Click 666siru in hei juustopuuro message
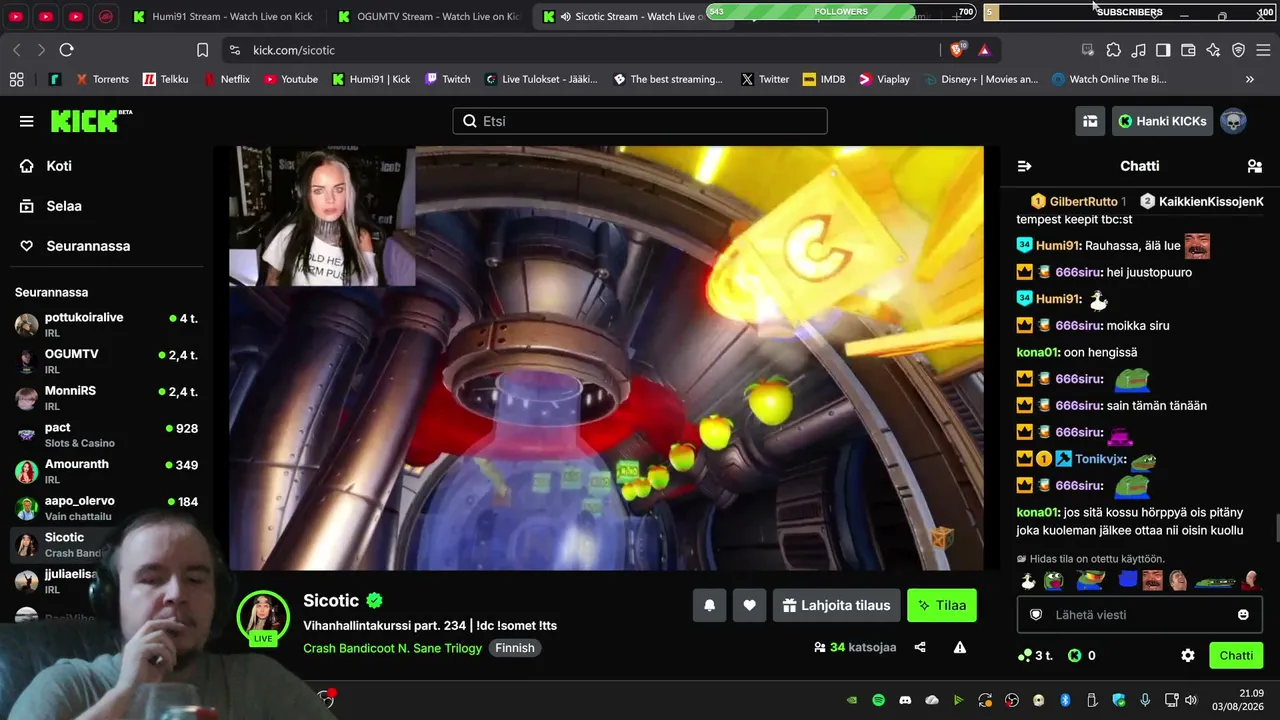This screenshot has width=1280, height=720. click(1079, 272)
